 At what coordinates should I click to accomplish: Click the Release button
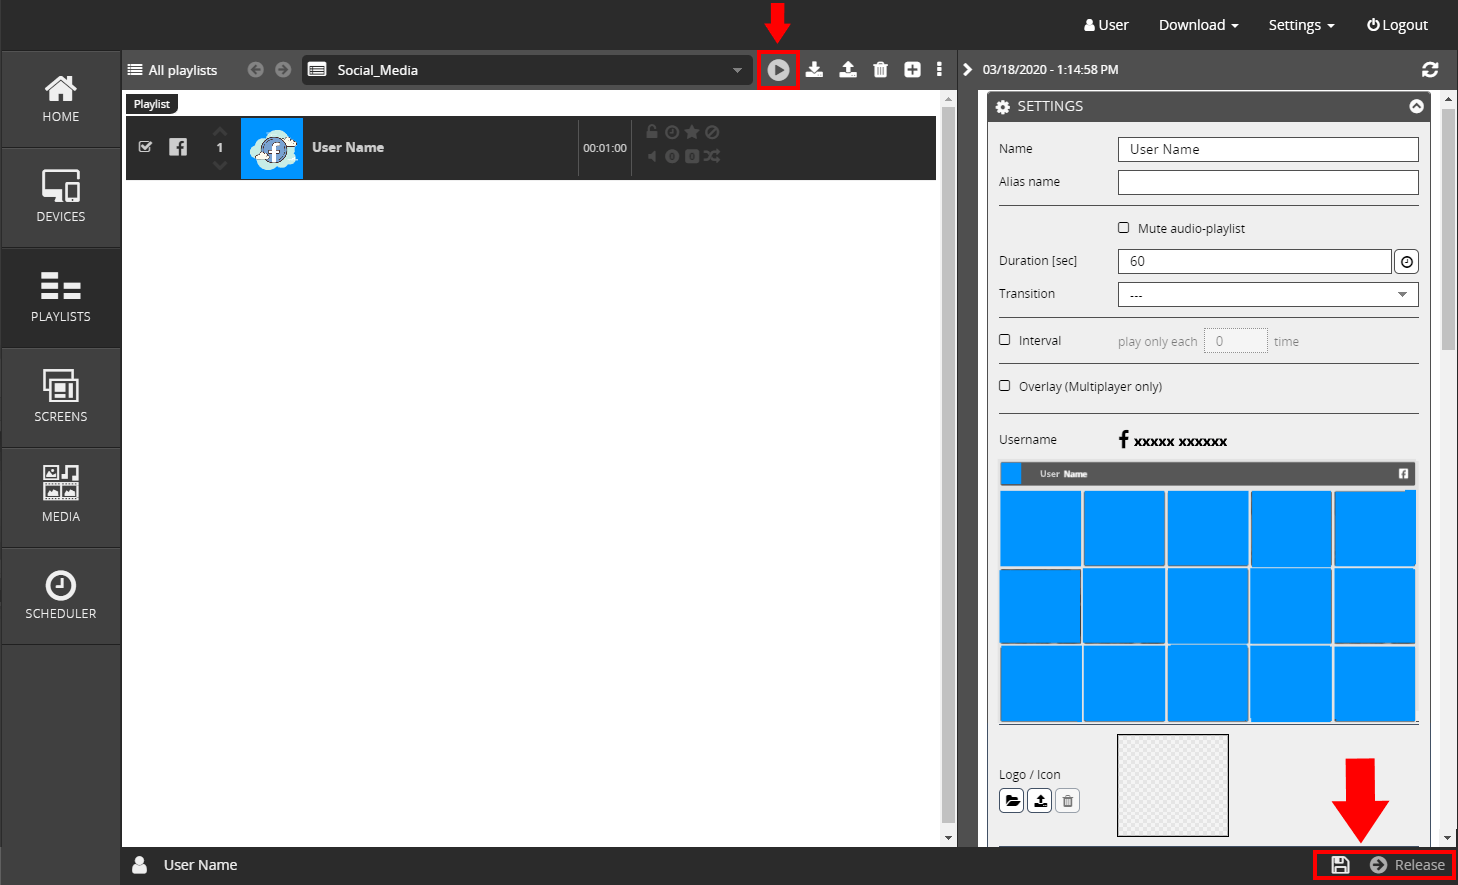tap(1408, 865)
